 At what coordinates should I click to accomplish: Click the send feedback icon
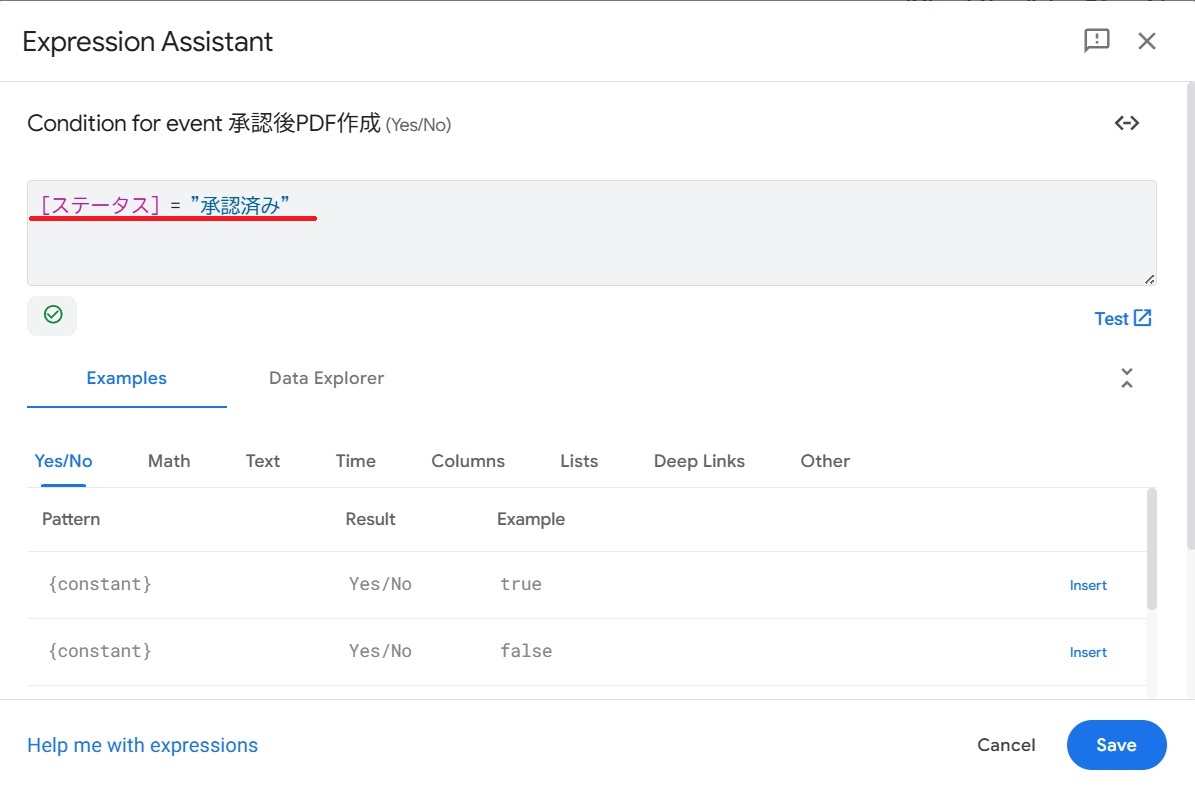(1097, 41)
